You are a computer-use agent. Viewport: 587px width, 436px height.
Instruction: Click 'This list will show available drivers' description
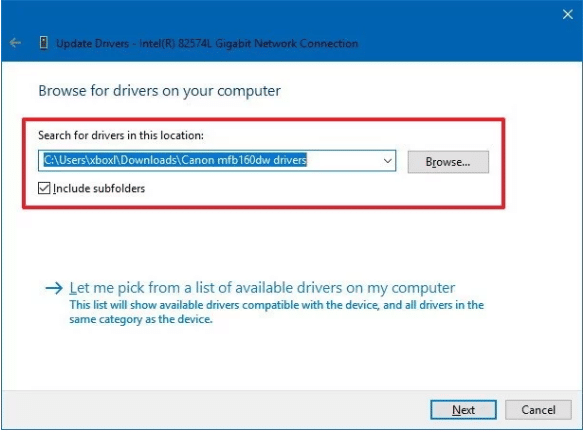tap(276, 312)
